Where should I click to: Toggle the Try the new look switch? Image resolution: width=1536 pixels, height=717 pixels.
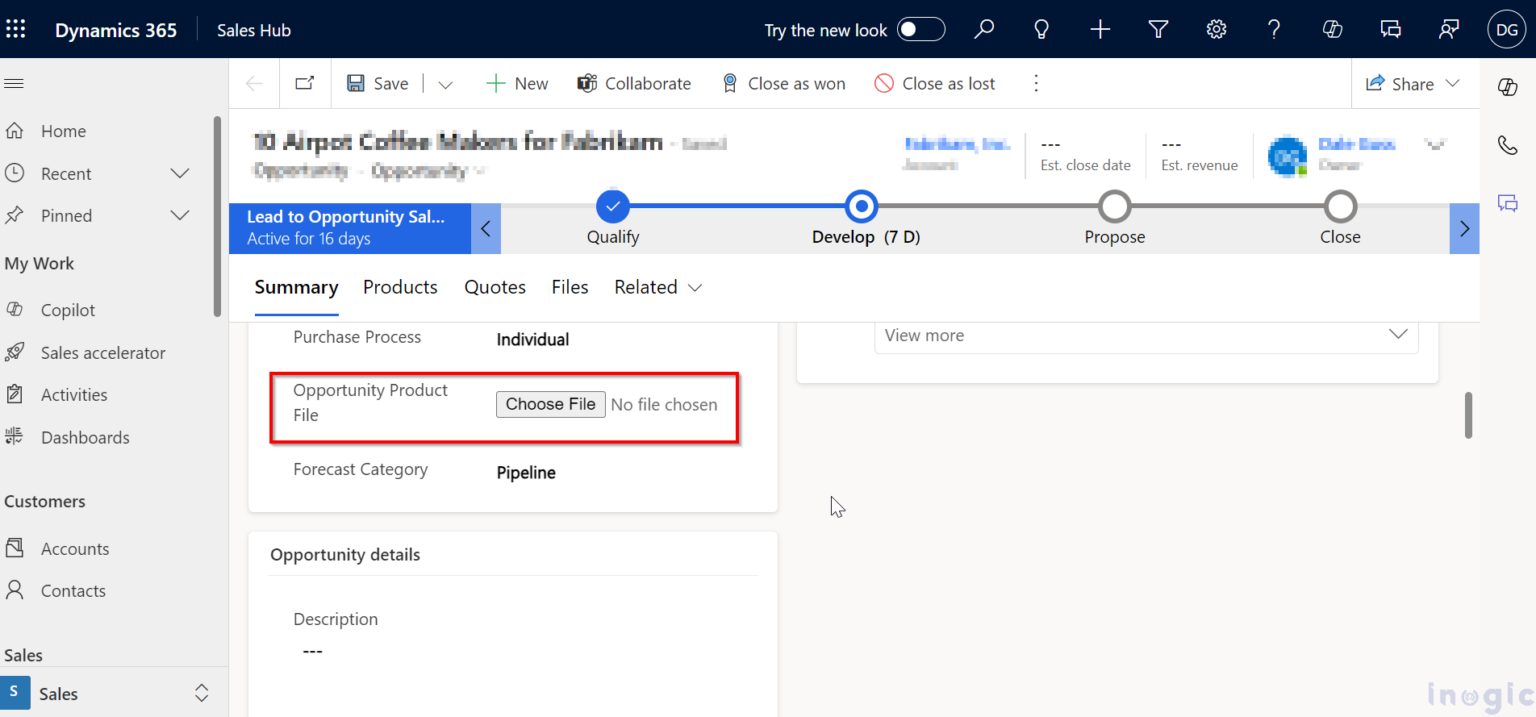(x=920, y=30)
